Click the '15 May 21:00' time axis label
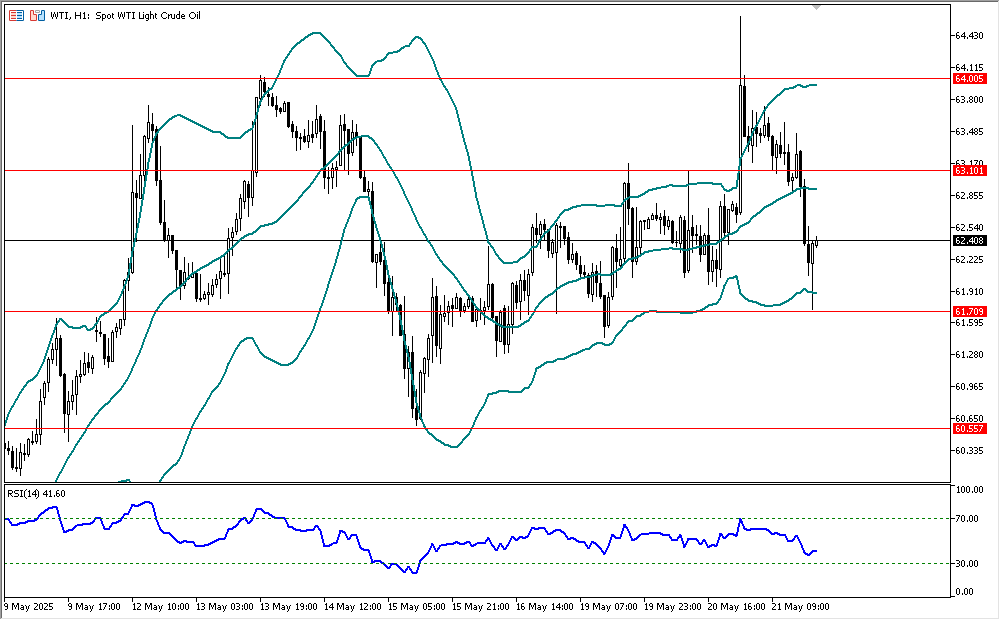Image resolution: width=1000 pixels, height=620 pixels. (x=481, y=607)
